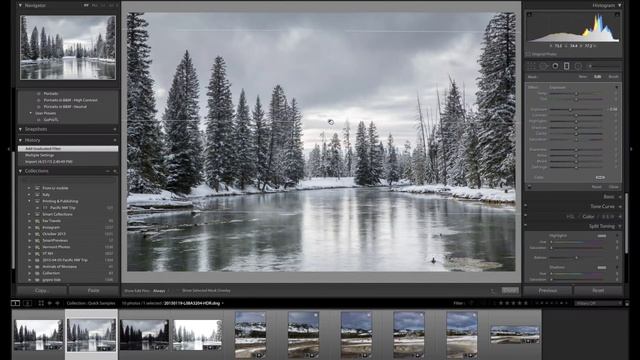Add a snapshot with the plus icon

[115, 129]
